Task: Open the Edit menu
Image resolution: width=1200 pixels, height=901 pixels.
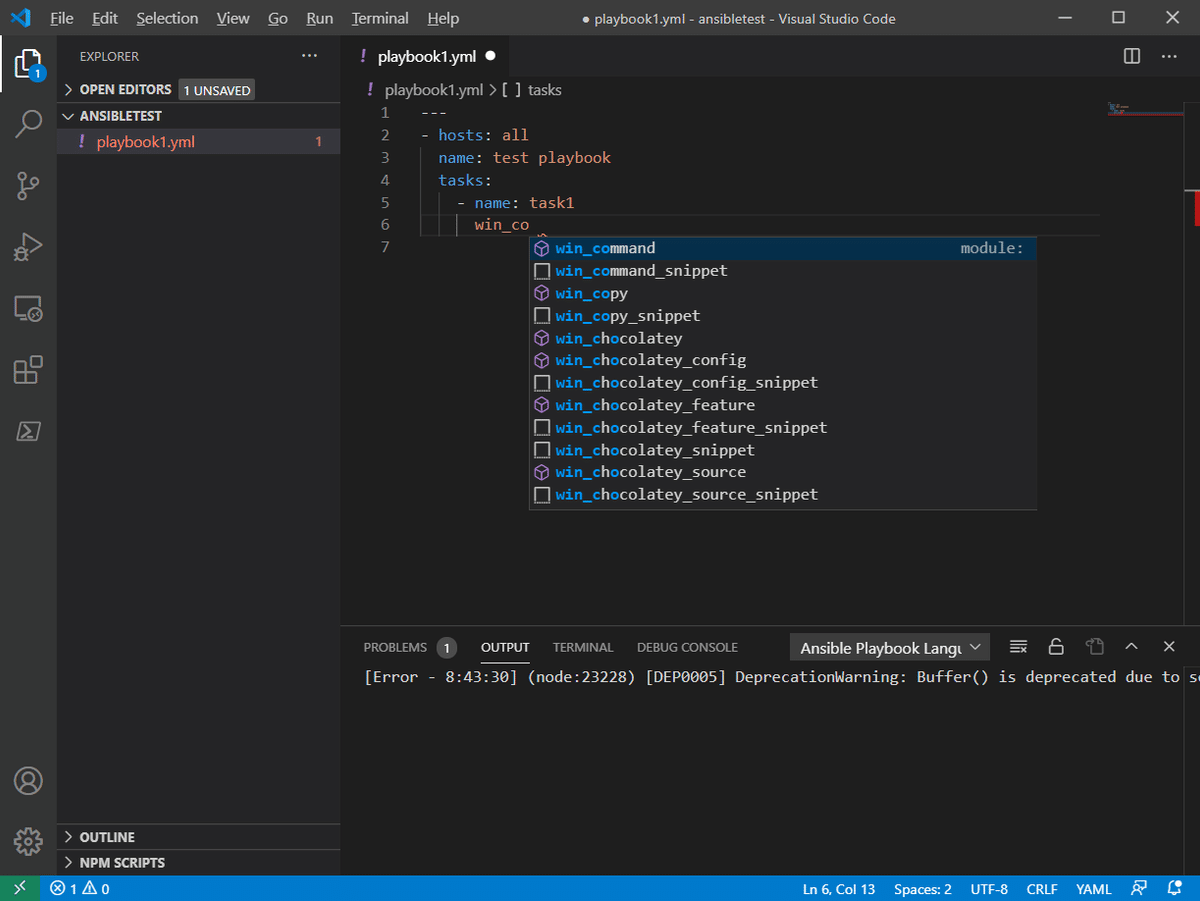Action: click(x=104, y=18)
